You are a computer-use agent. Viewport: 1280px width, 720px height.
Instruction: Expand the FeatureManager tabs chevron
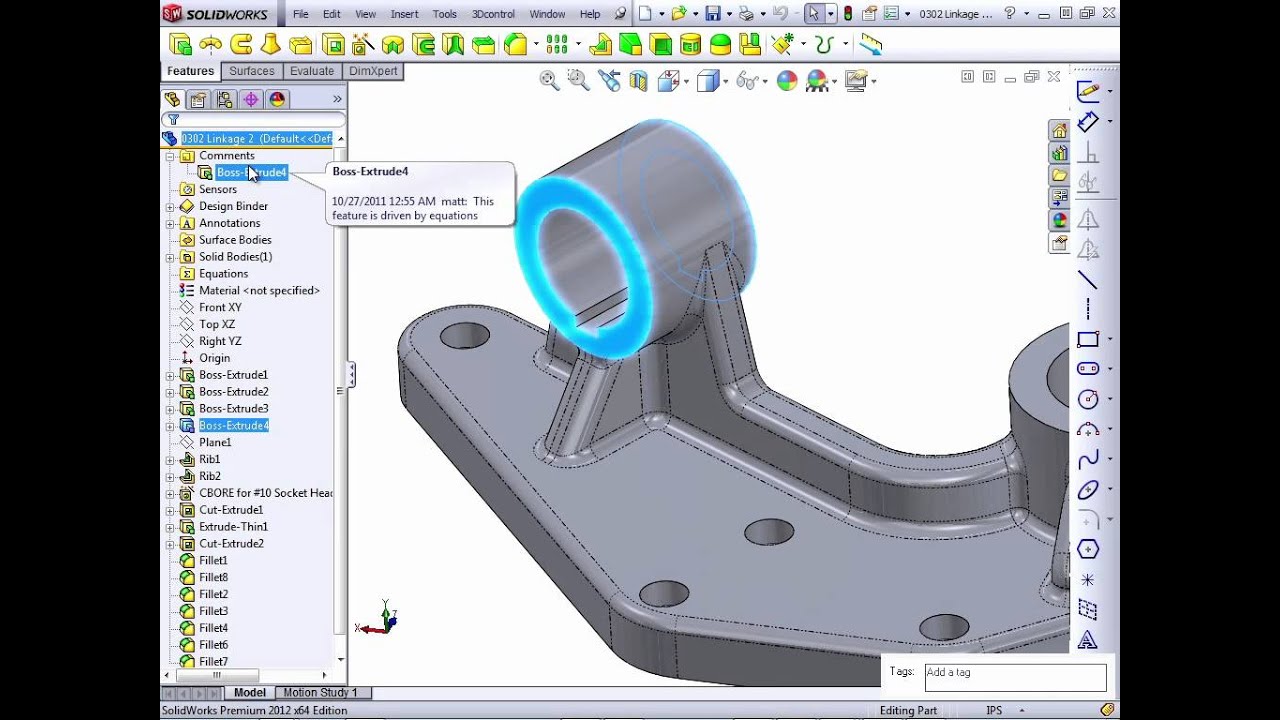[337, 99]
